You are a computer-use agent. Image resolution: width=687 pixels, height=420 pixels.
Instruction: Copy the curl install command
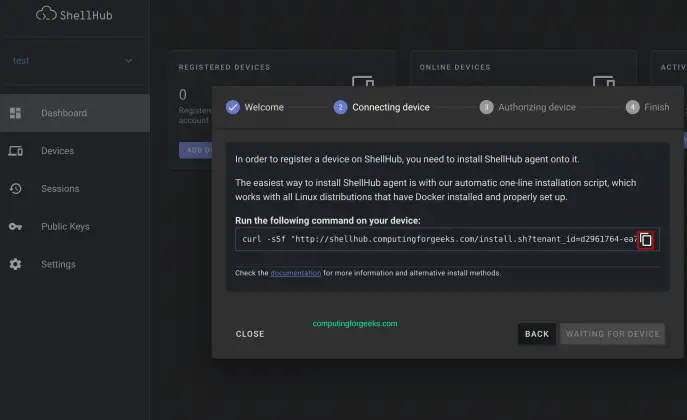point(646,240)
